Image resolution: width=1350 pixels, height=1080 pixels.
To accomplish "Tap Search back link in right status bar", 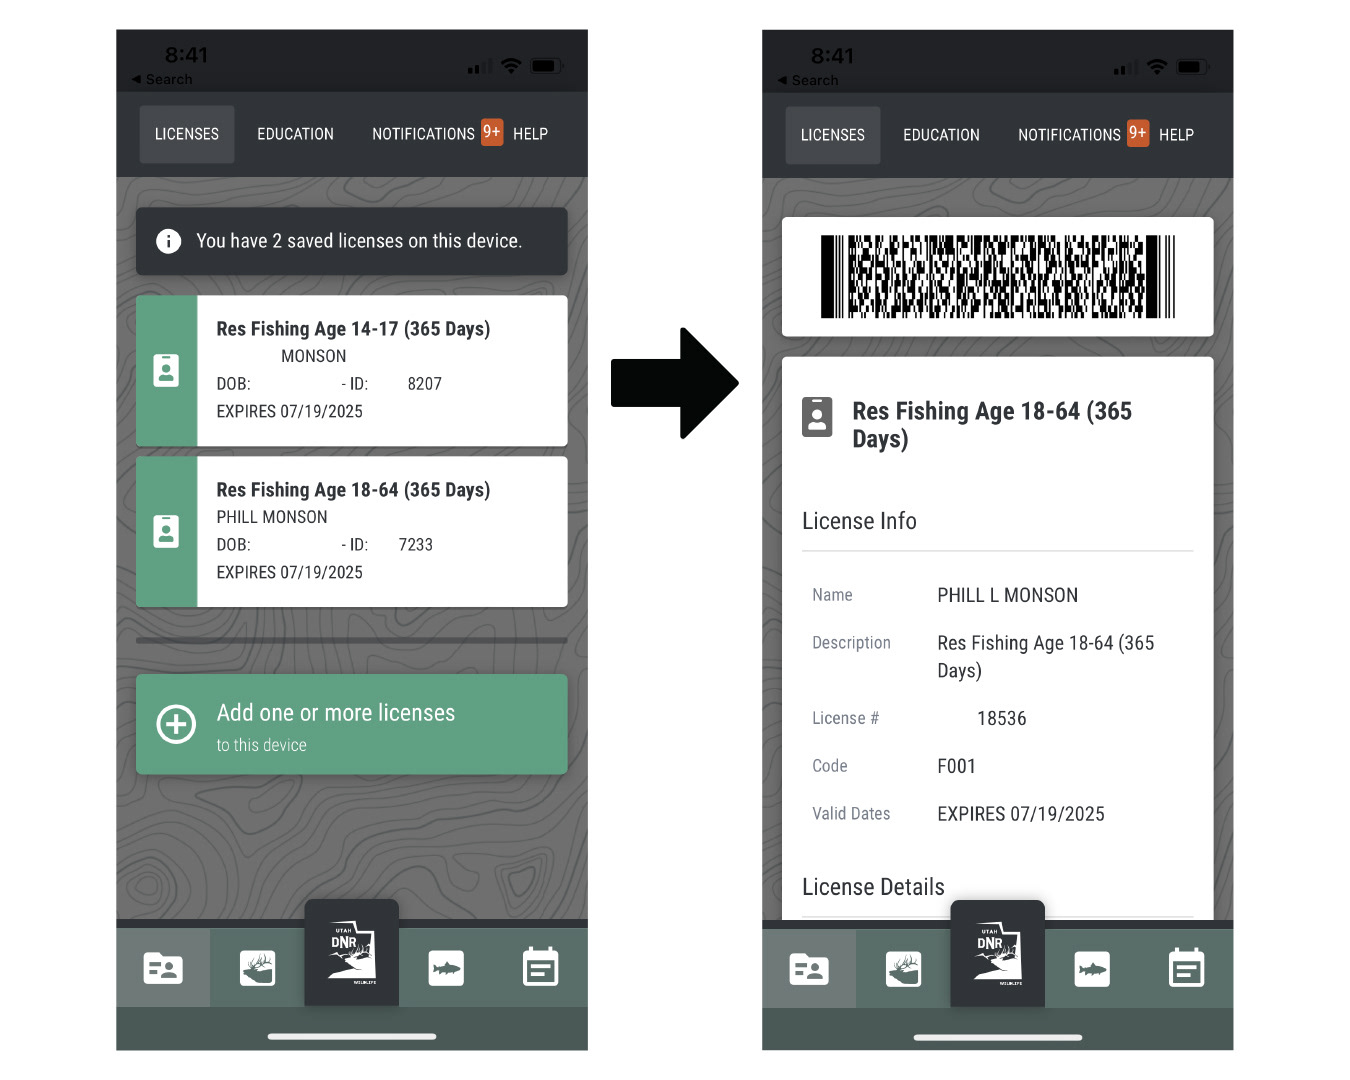I will tap(808, 80).
